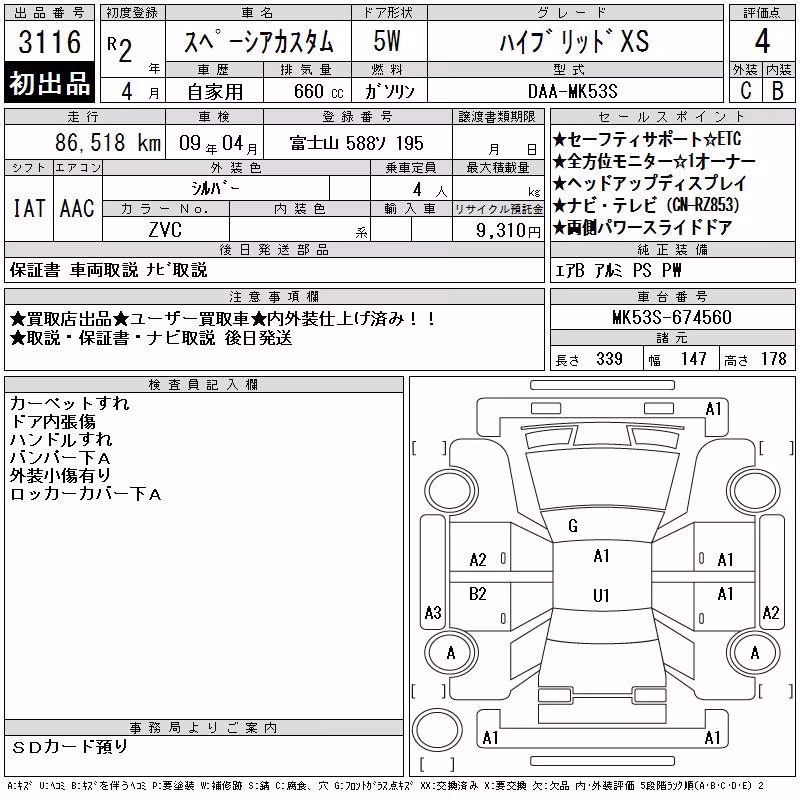
Task: Click the A3 mark on left side sill
Action: point(433,612)
